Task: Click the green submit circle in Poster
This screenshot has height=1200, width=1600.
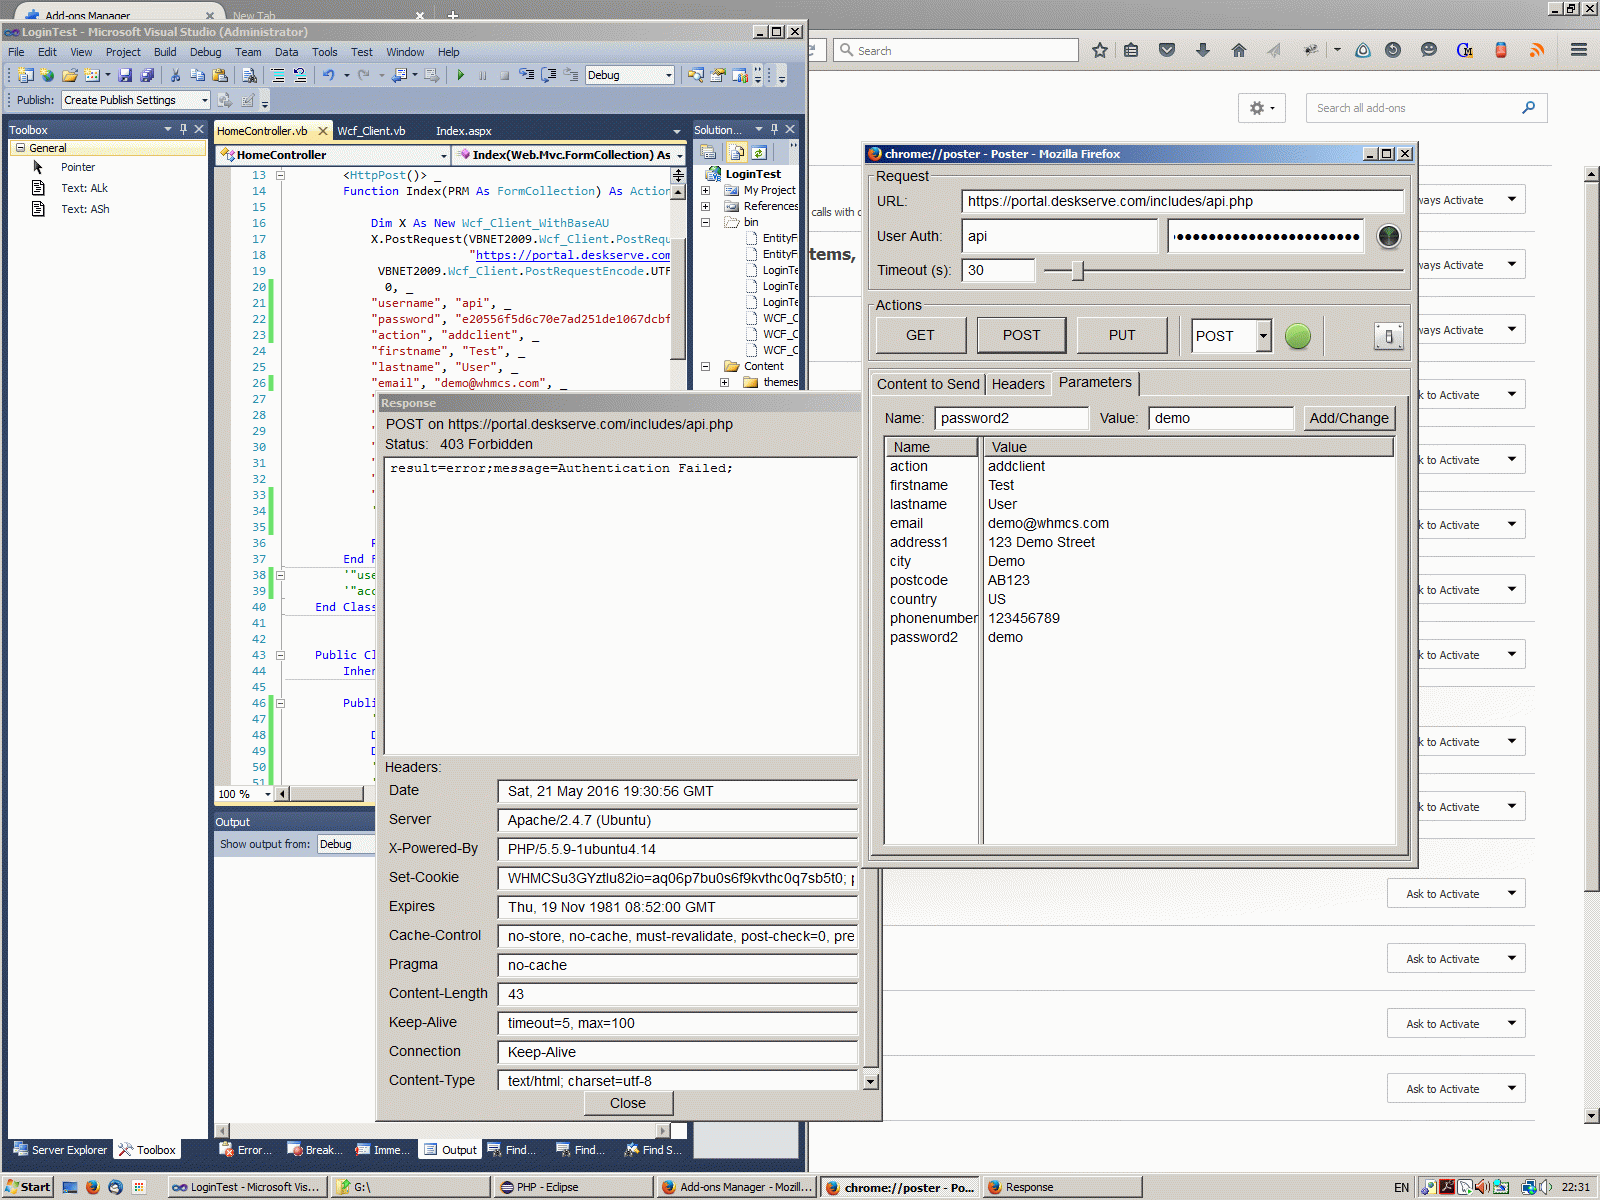Action: coord(1297,336)
